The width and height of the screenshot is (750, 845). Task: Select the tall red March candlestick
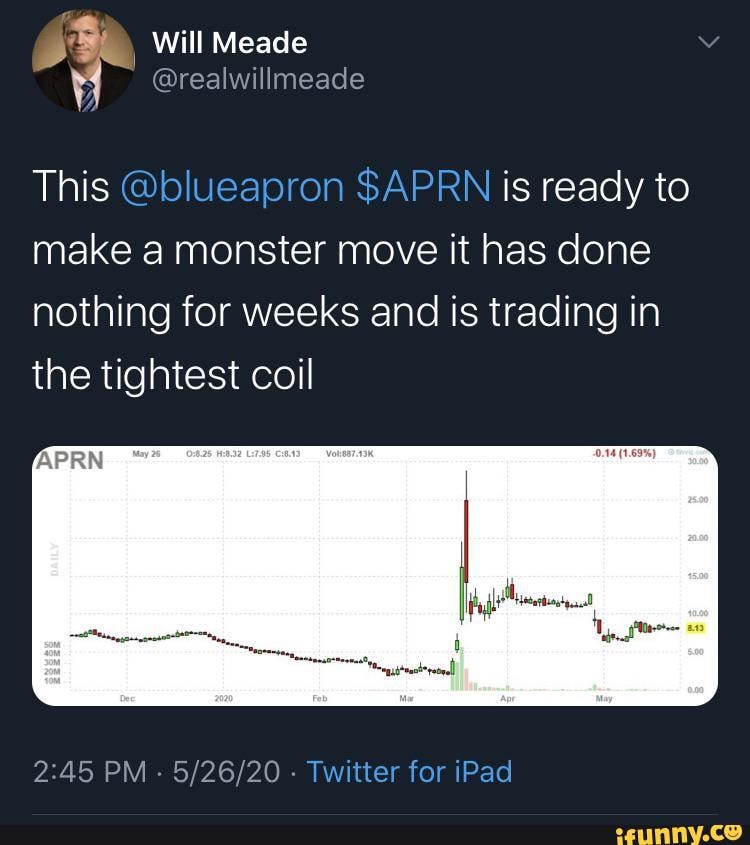466,530
